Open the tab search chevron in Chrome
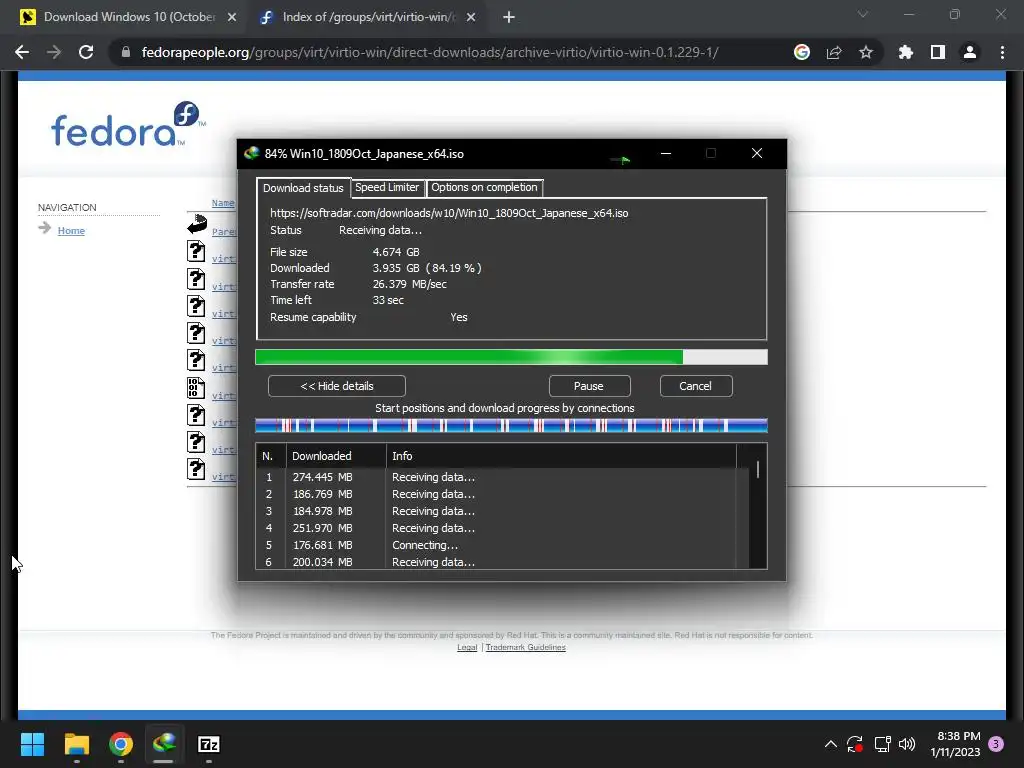This screenshot has width=1024, height=768. (x=863, y=14)
